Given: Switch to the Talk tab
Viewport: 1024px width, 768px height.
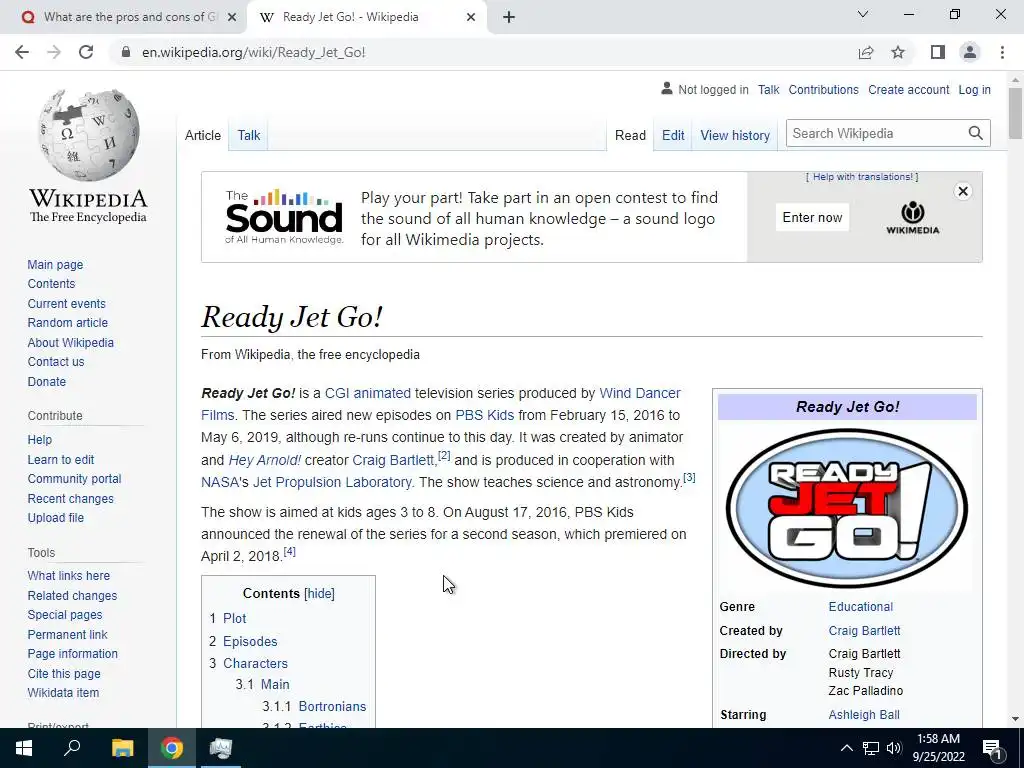Looking at the screenshot, I should (x=249, y=135).
